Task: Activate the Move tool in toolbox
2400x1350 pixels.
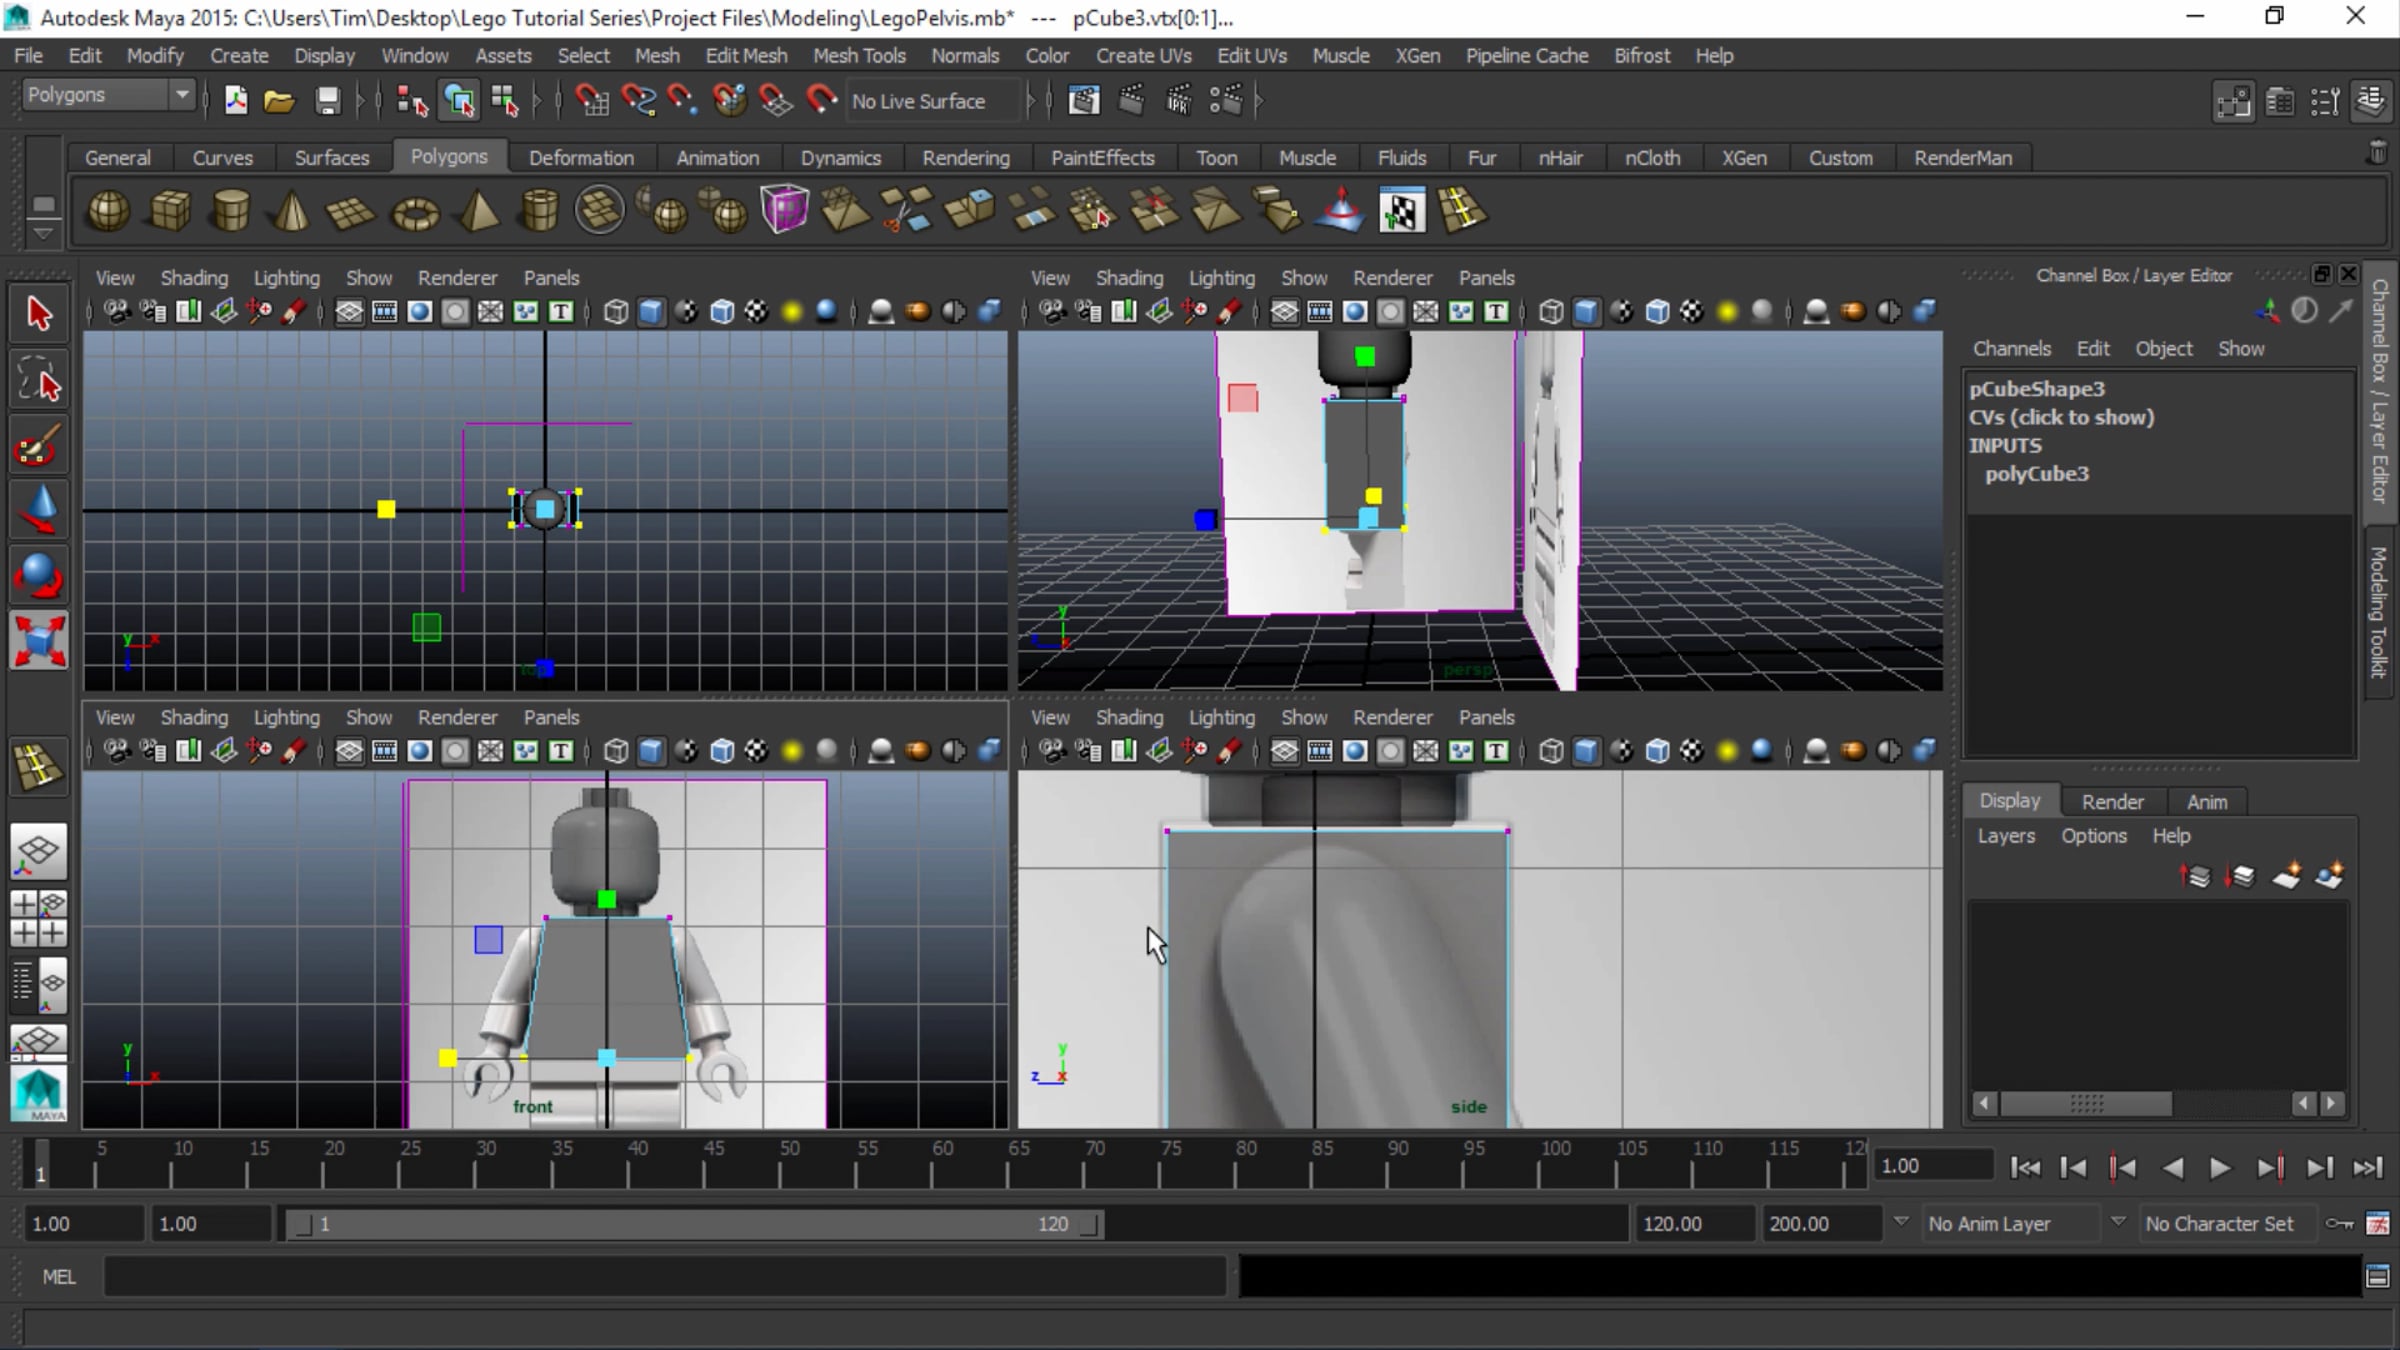Action: pyautogui.click(x=39, y=510)
